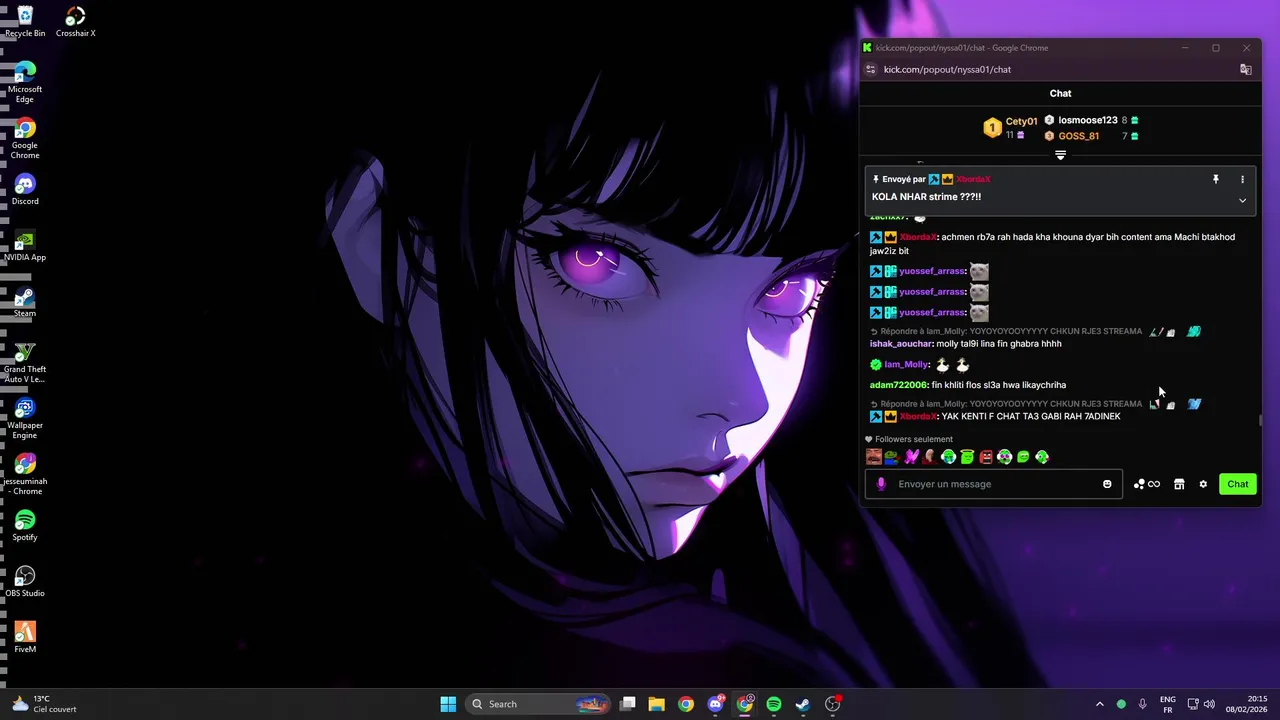The width and height of the screenshot is (1280, 720).
Task: Insert the pink butterfly emote
Action: click(x=911, y=457)
